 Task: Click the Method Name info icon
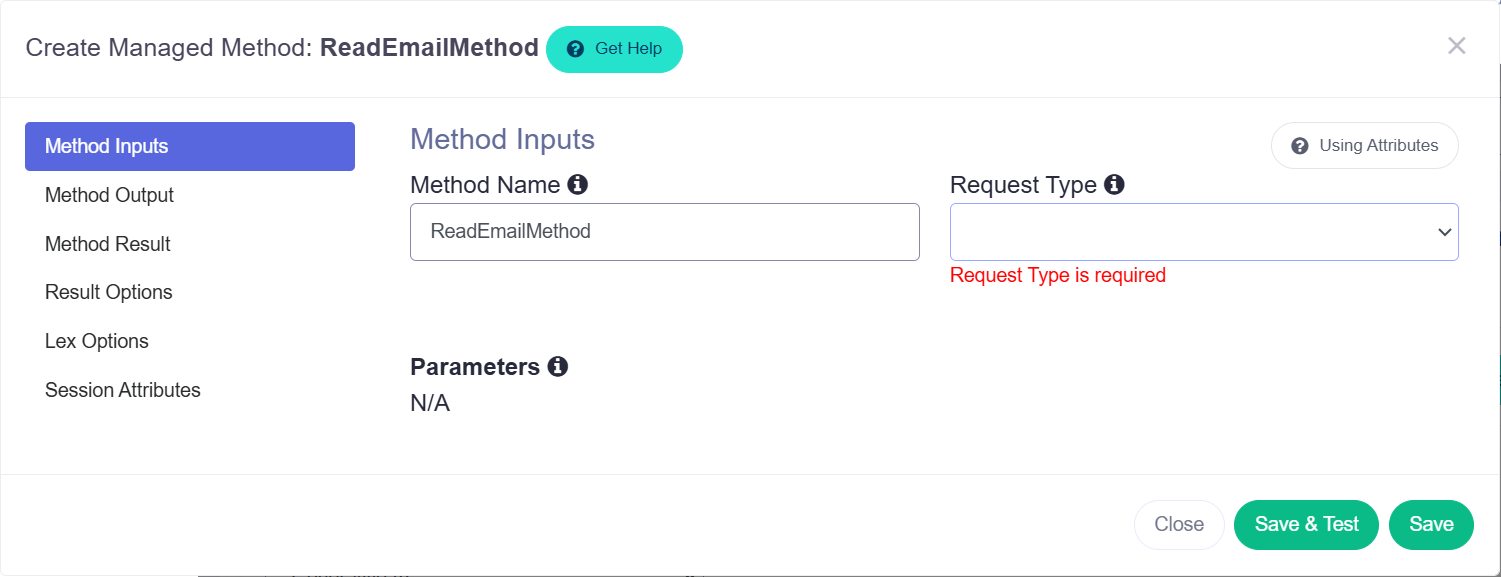577,185
